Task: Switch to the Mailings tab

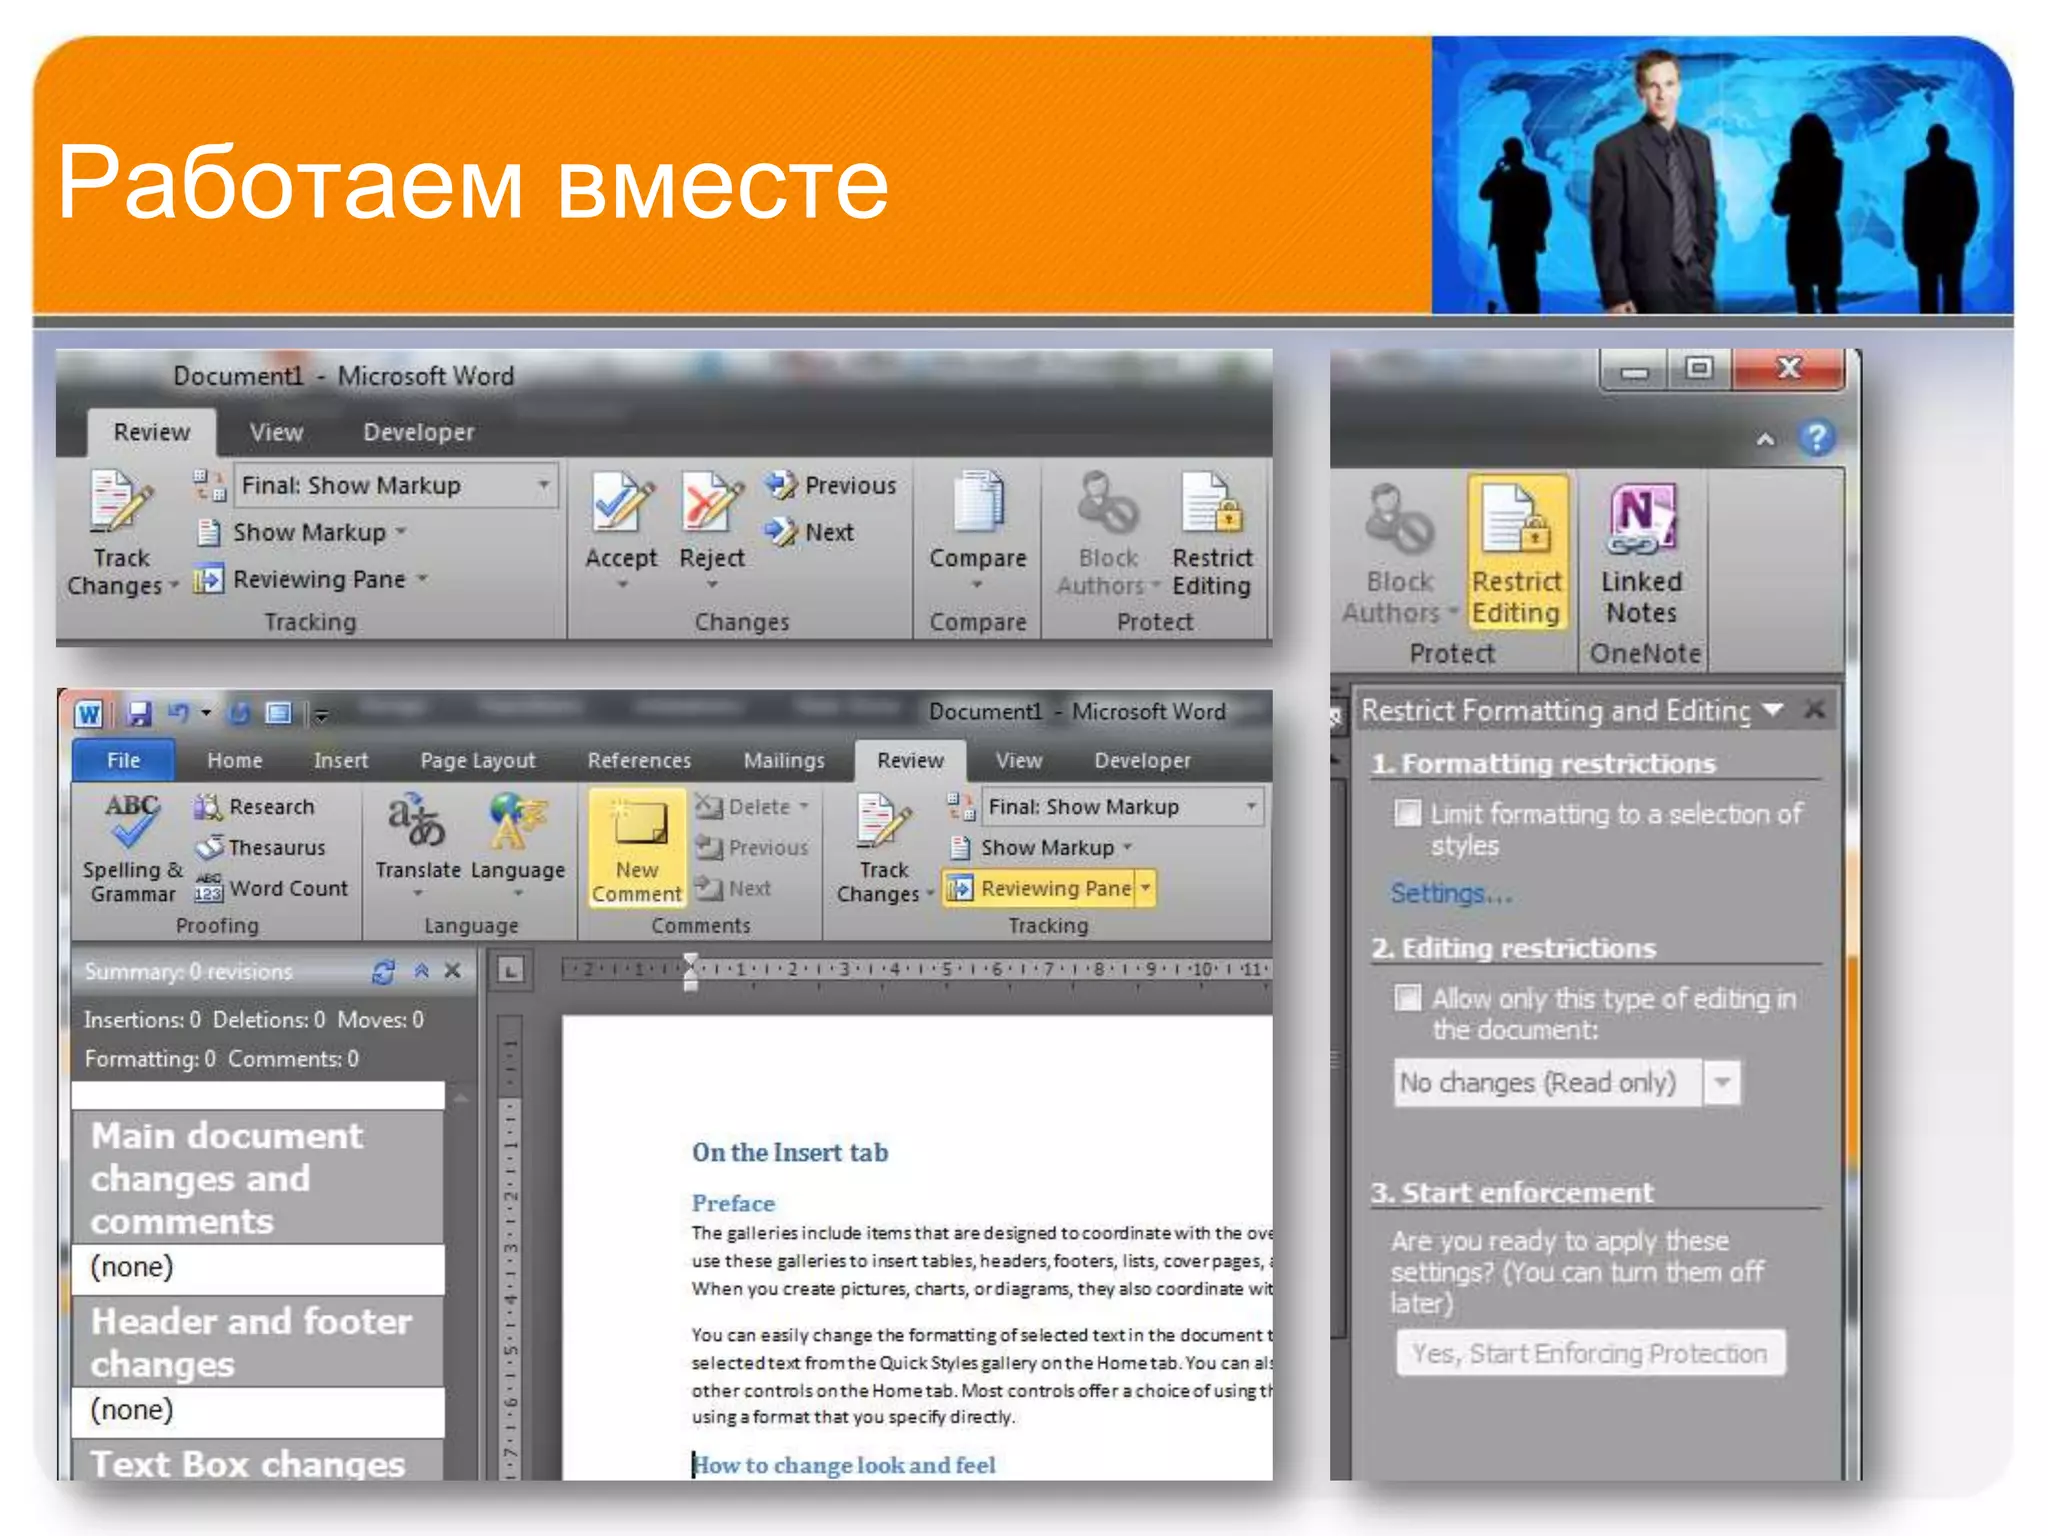Action: click(784, 760)
